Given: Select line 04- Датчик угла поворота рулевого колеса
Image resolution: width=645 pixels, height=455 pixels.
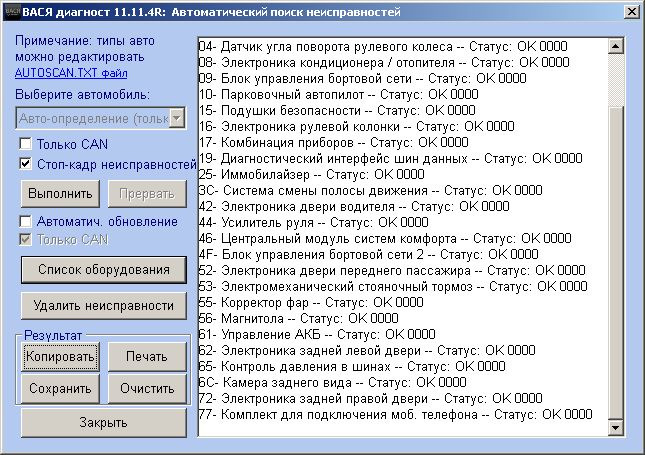Looking at the screenshot, I should (x=383, y=46).
